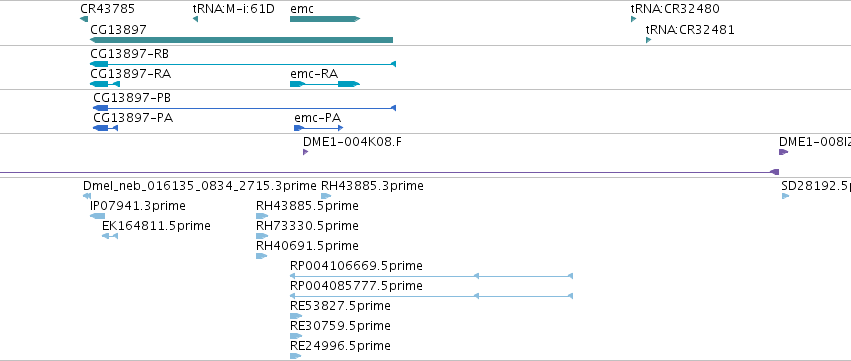Select the RH43885.3prime EST glyph

(326, 196)
